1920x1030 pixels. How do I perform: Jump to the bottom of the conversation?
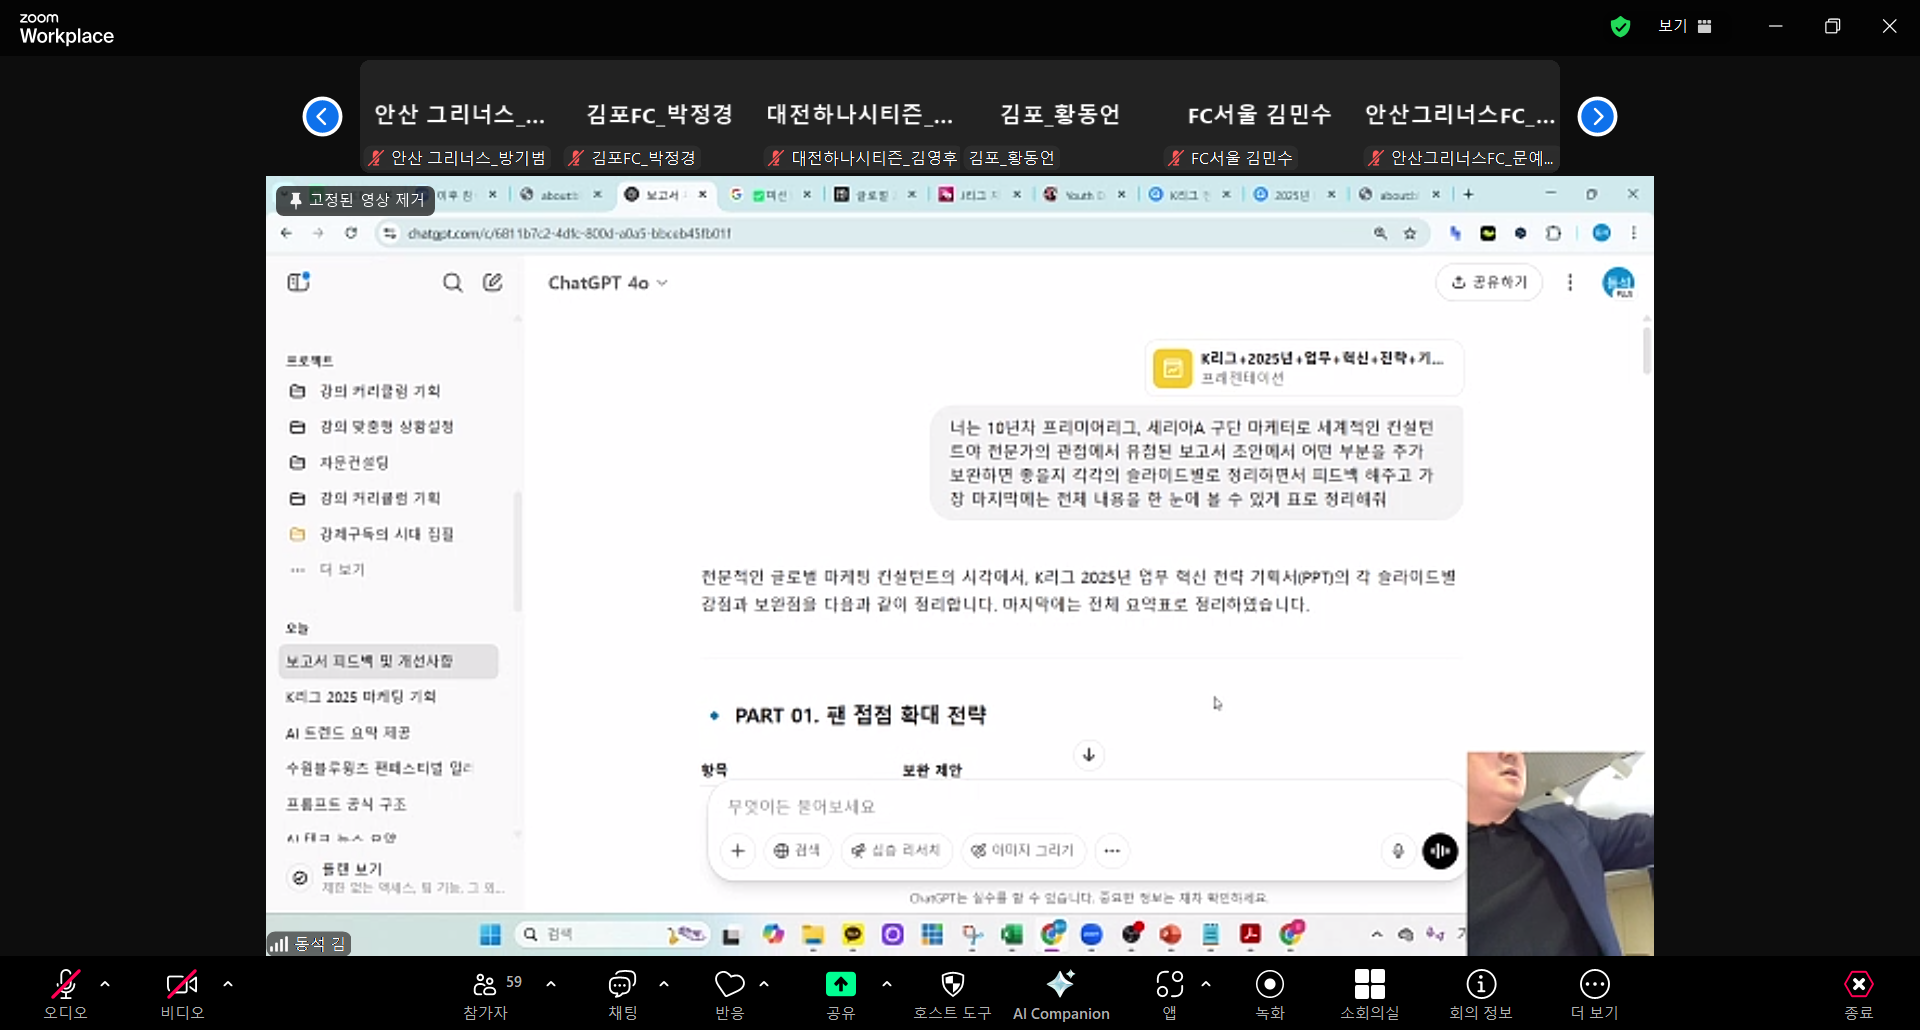pos(1089,755)
